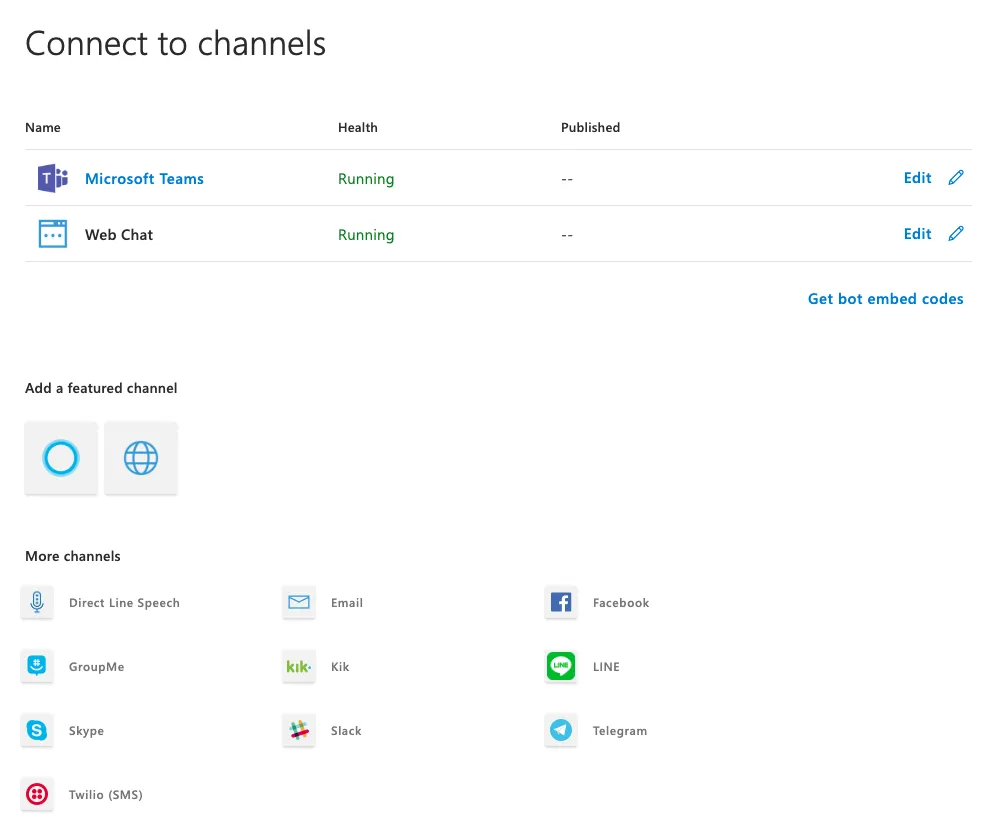Click the Kik channel icon
The width and height of the screenshot is (990, 820).
[x=299, y=666]
